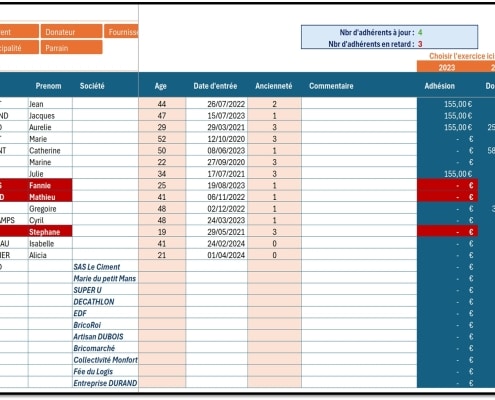This screenshot has width=495, height=400.
Task: Click the Adhésion column header
Action: point(439,86)
